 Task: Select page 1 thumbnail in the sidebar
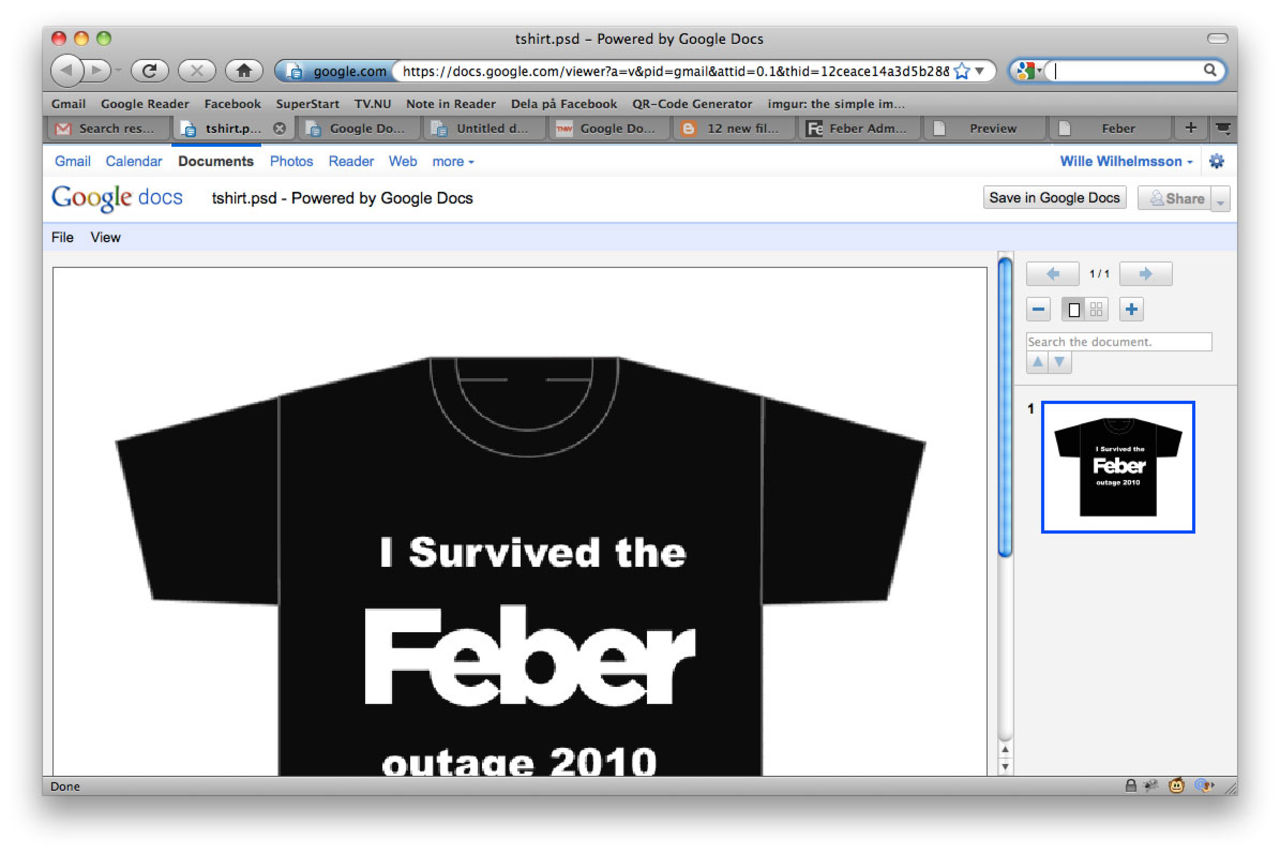pyautogui.click(x=1117, y=466)
